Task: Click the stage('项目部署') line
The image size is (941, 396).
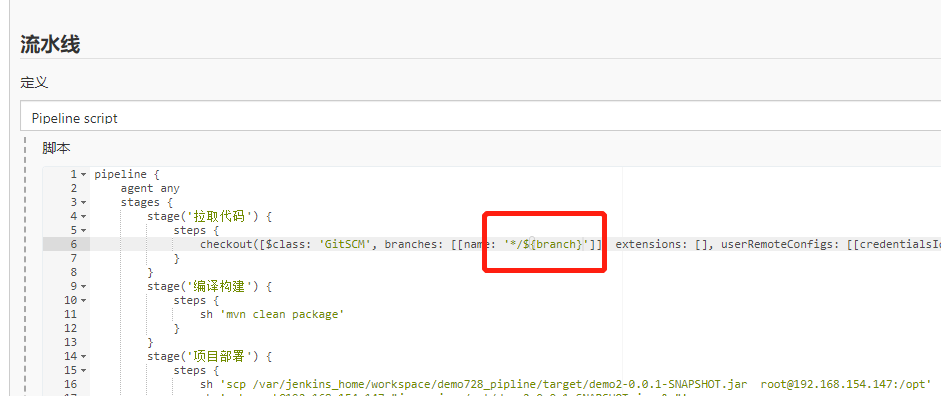Action: click(x=210, y=356)
